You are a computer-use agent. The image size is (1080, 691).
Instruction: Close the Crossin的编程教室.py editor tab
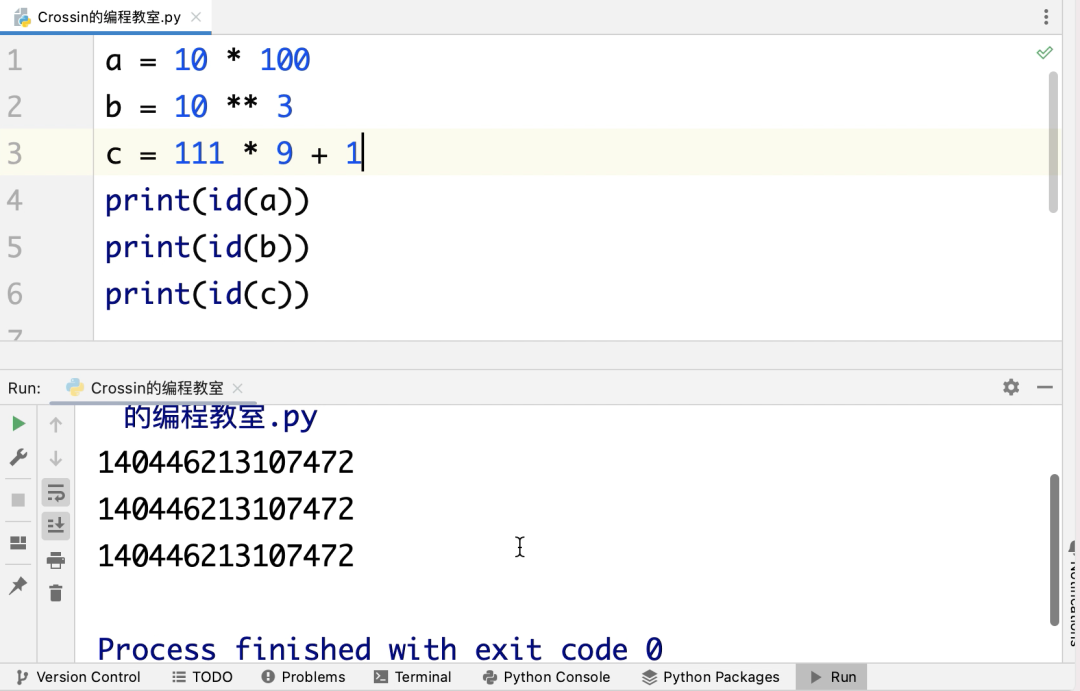[x=196, y=17]
